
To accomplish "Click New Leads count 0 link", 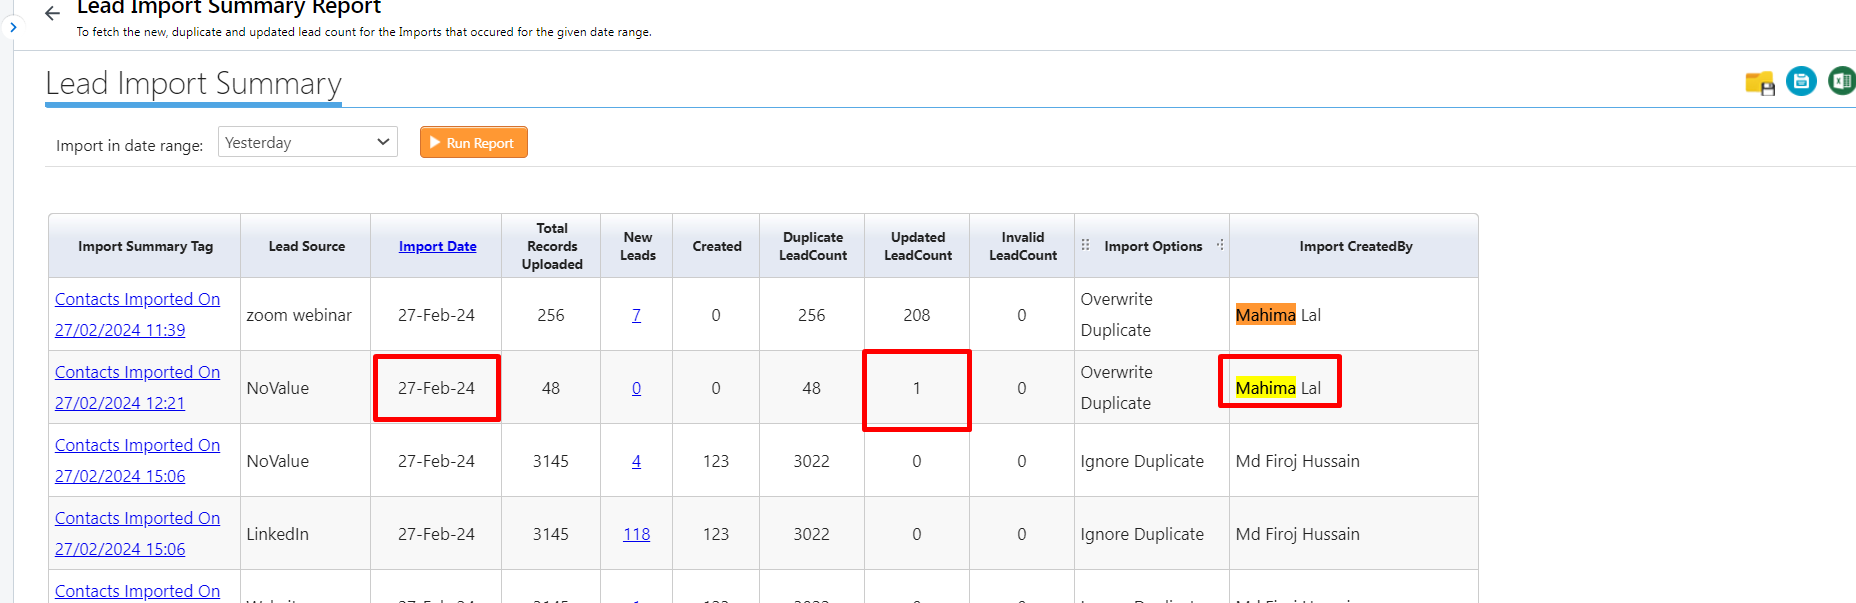I will click(x=636, y=388).
